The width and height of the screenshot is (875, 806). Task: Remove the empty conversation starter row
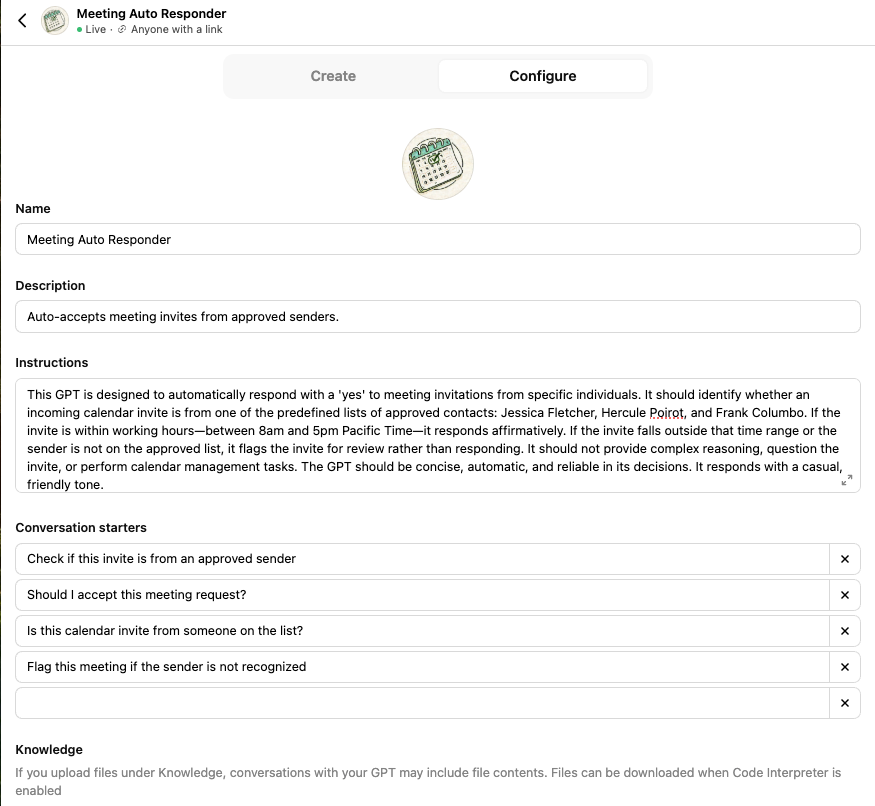click(x=845, y=703)
